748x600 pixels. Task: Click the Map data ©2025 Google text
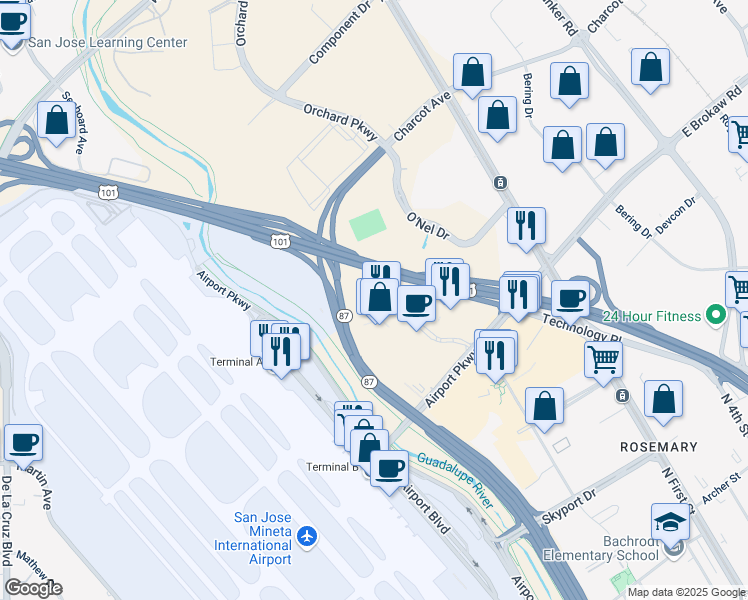click(686, 592)
